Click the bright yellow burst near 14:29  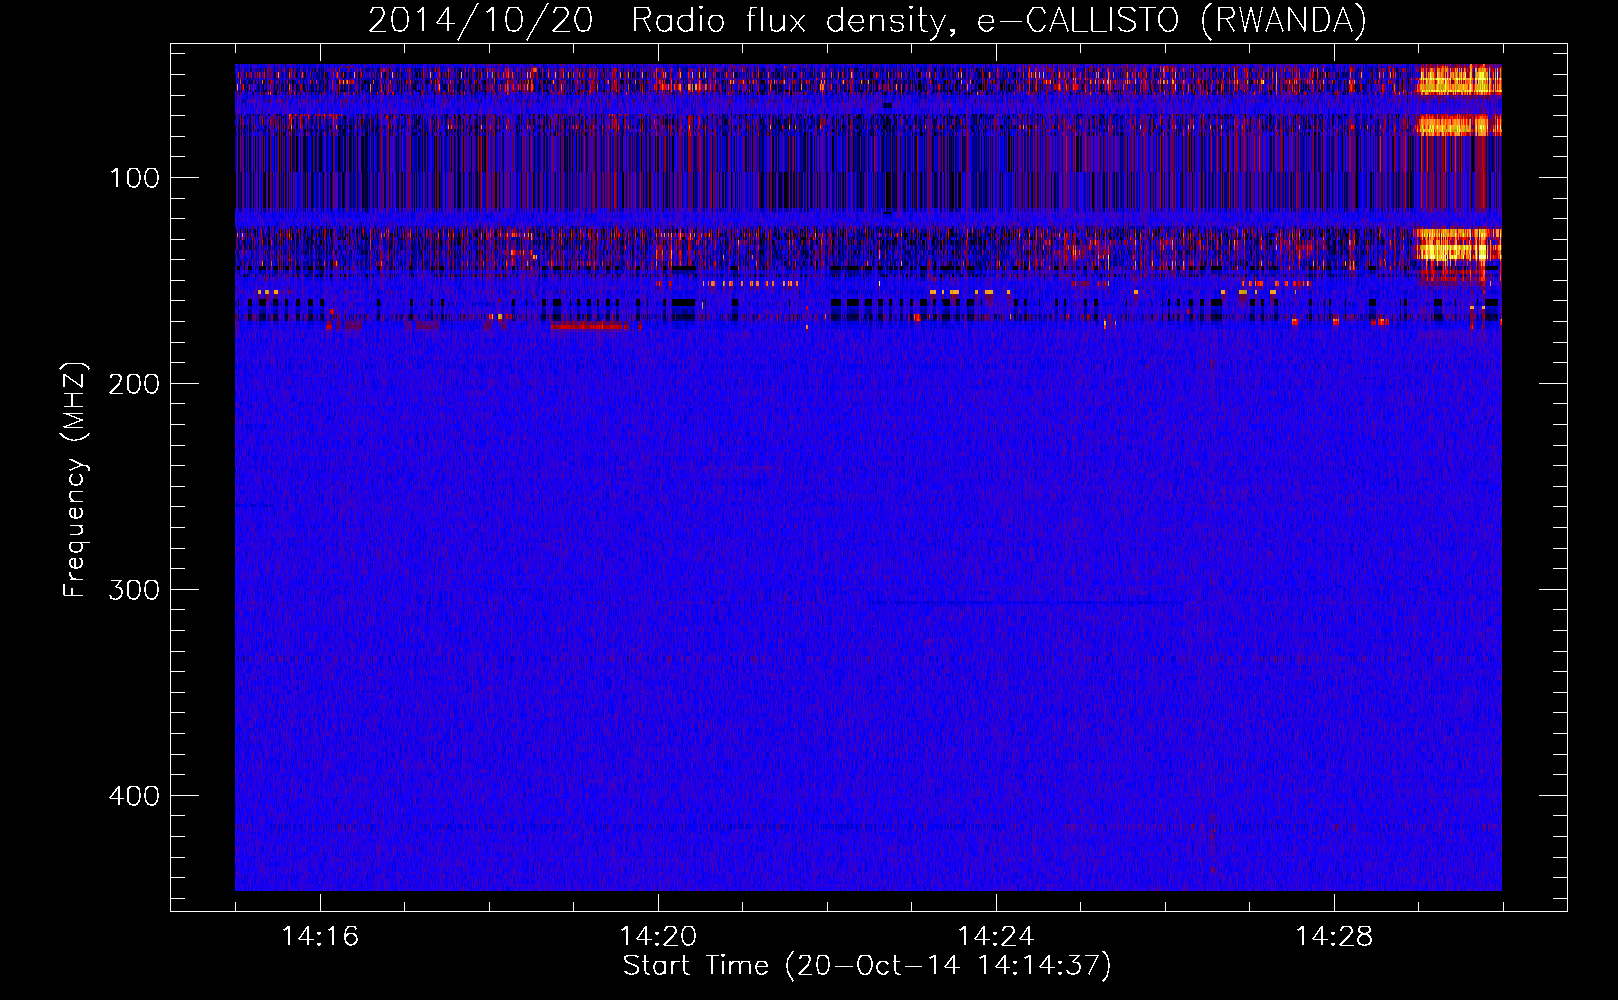pos(1459,80)
